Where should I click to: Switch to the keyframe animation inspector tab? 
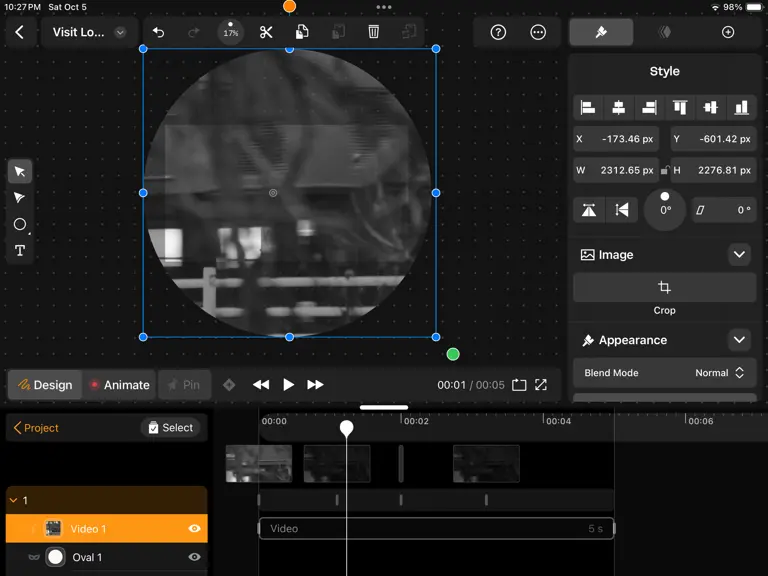coord(665,32)
